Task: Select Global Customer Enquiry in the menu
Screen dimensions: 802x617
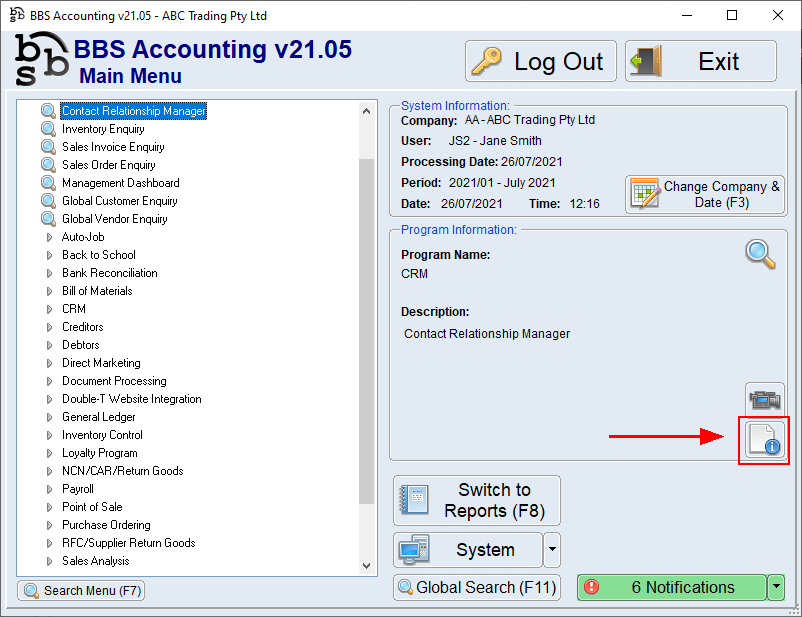Action: point(119,201)
